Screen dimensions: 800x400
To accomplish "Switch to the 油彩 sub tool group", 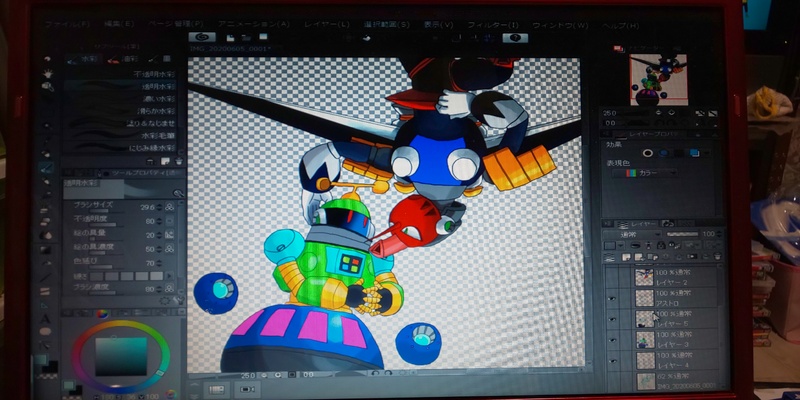I will tap(122, 59).
